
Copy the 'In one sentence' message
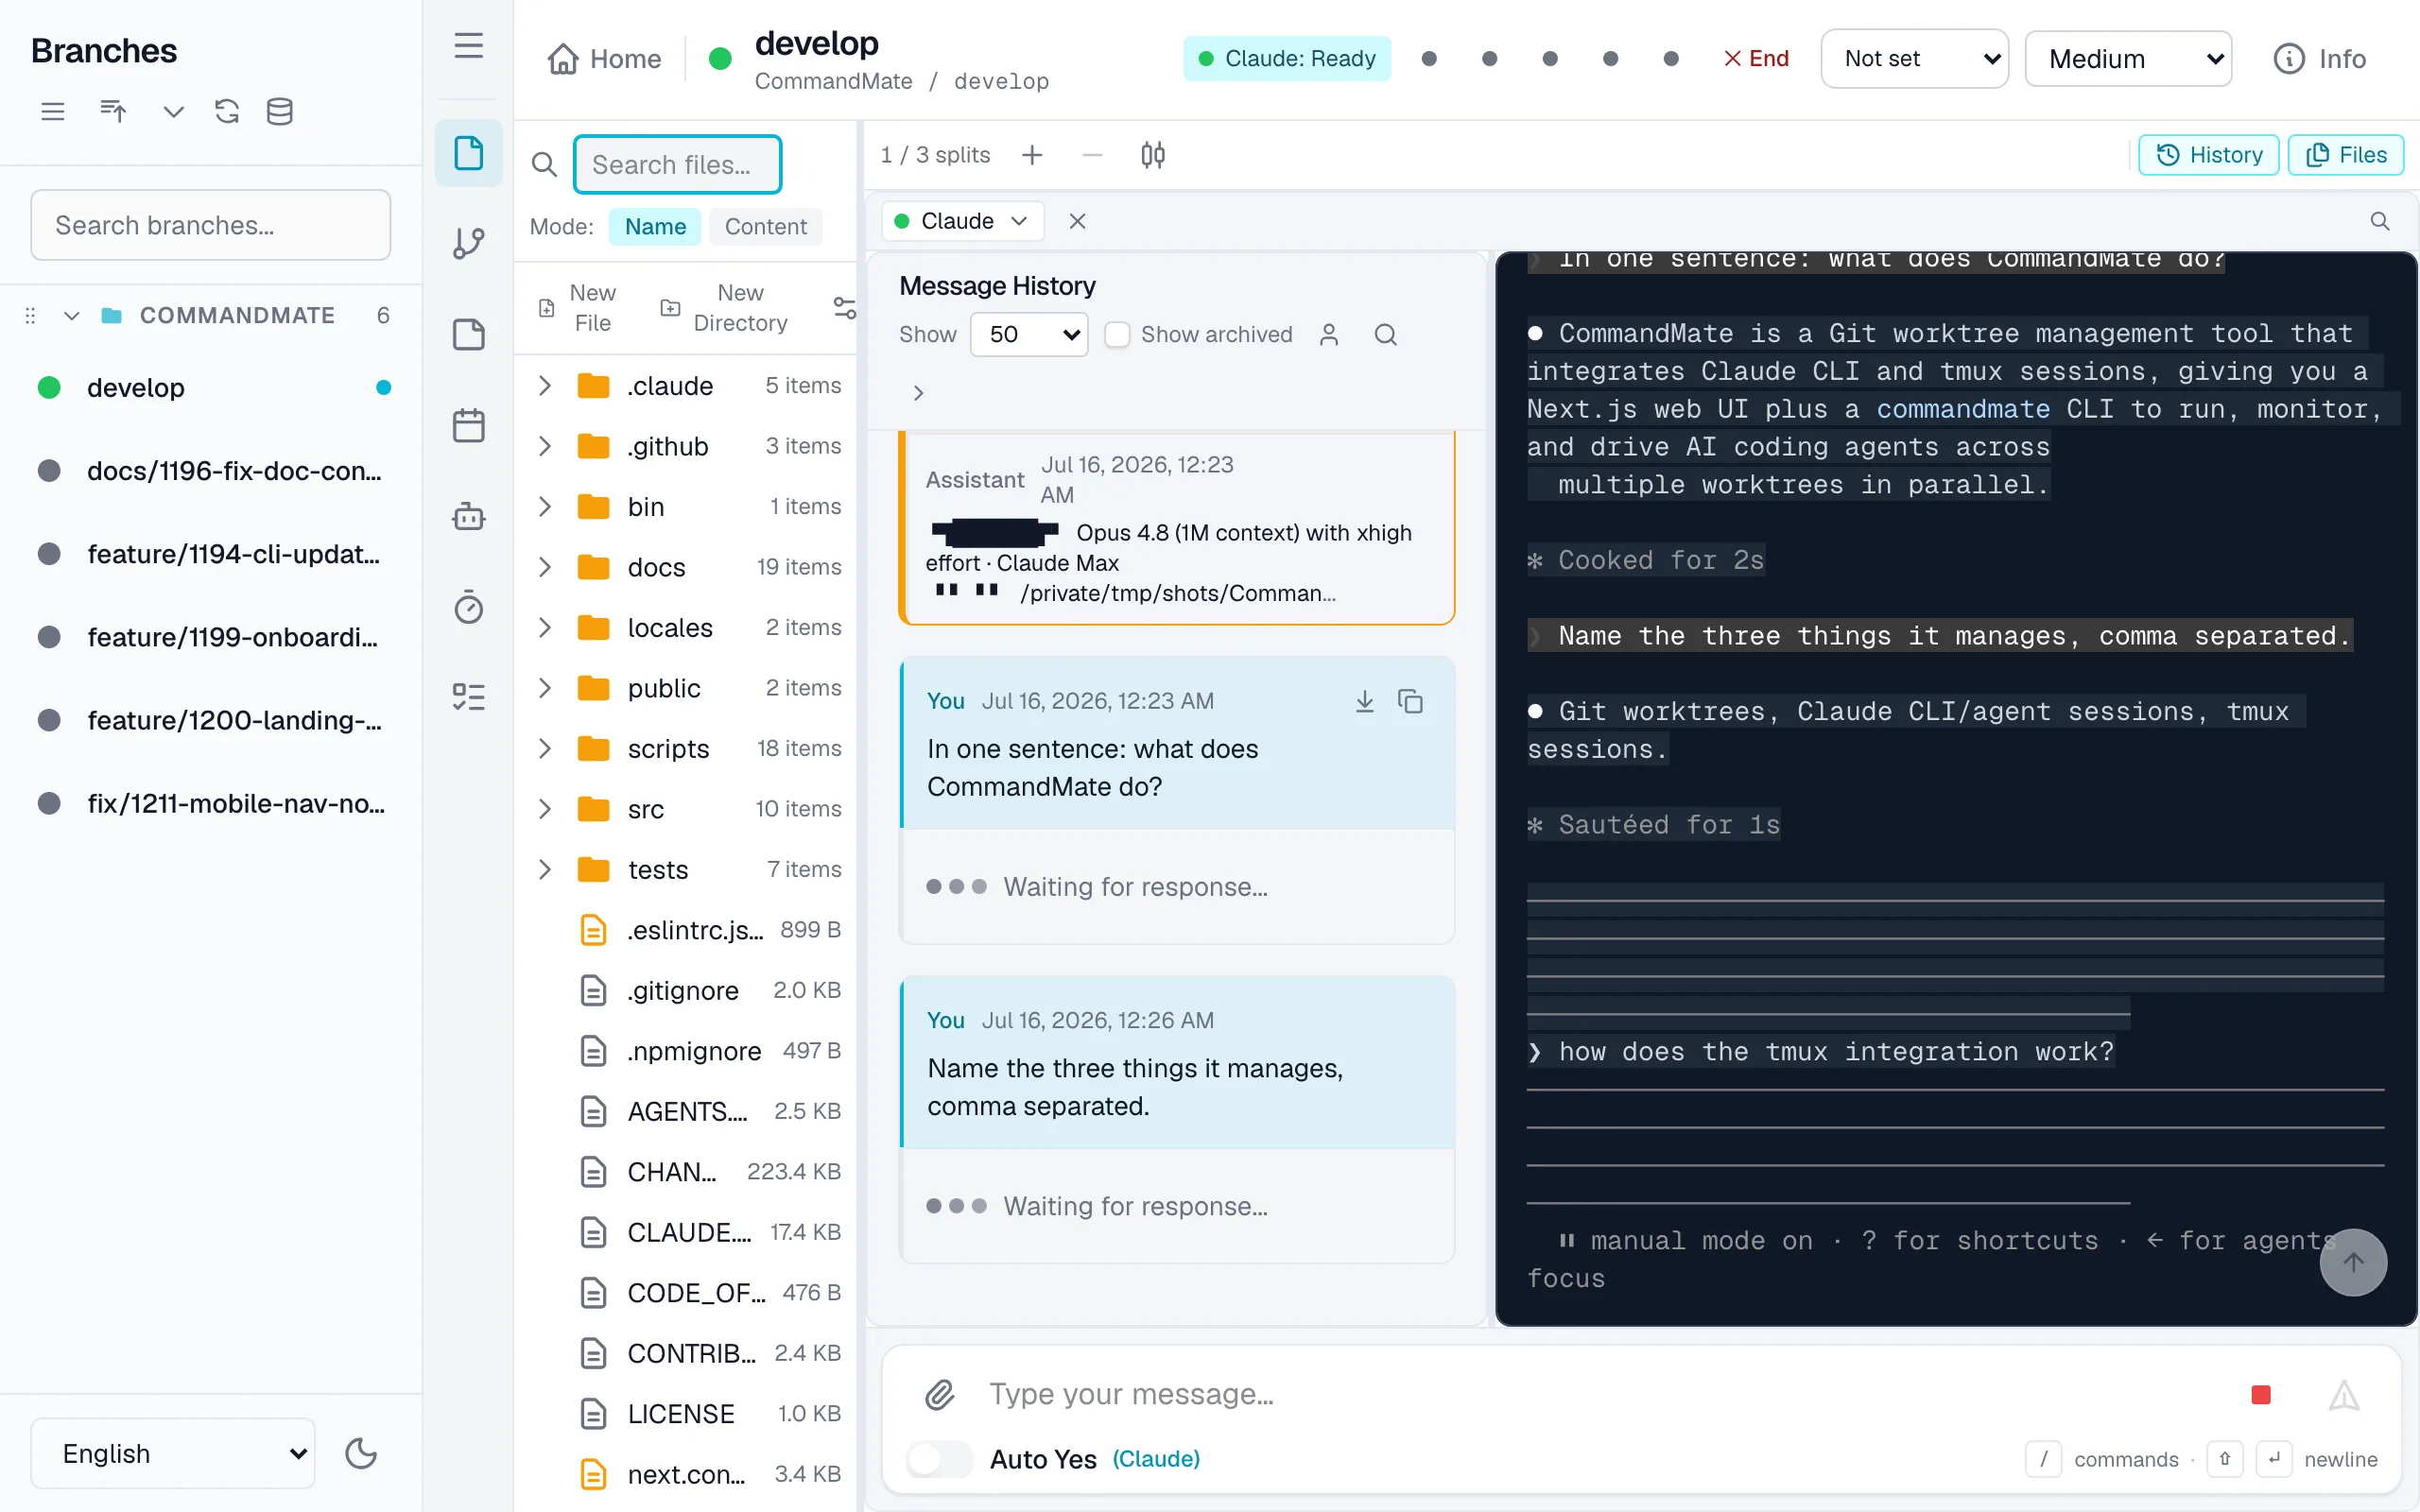[1410, 701]
